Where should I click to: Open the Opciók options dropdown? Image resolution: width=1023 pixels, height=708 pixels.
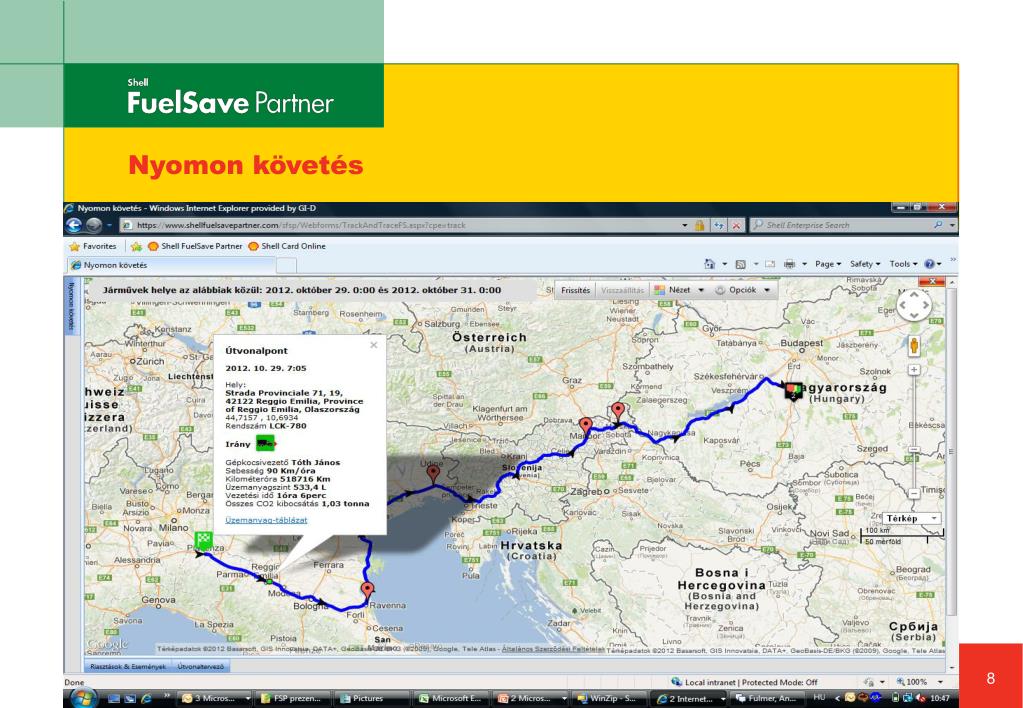click(742, 290)
